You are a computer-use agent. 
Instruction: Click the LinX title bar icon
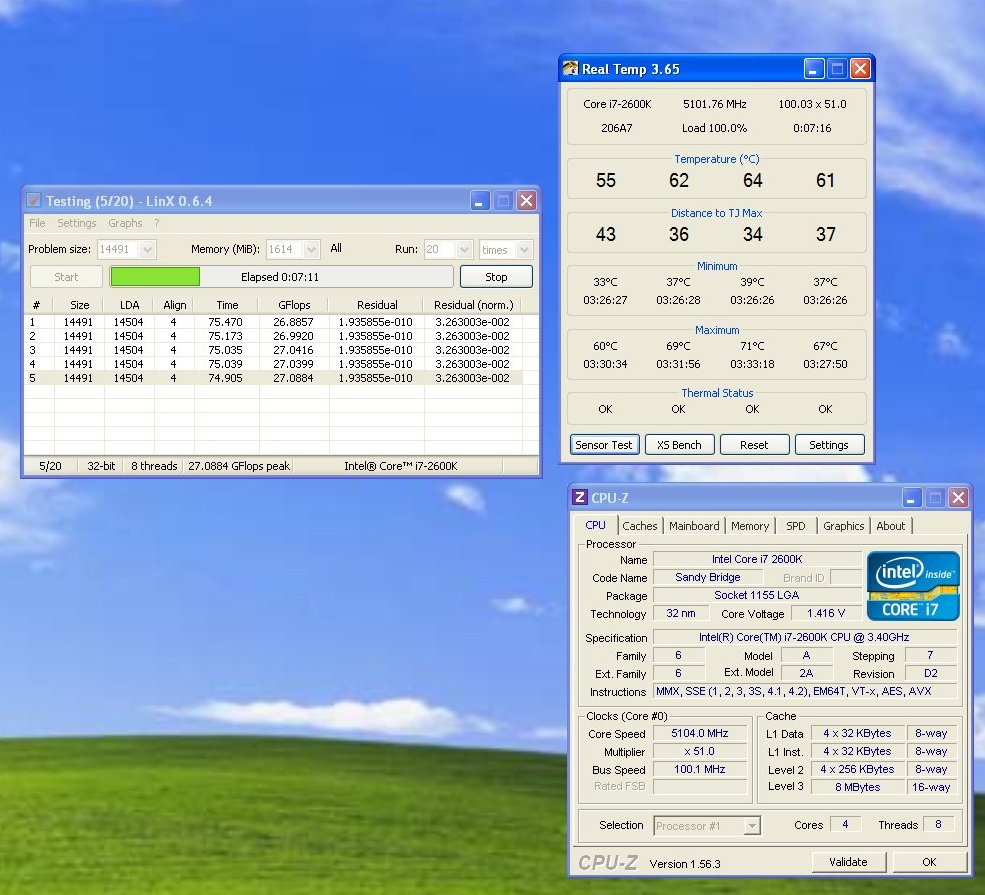pyautogui.click(x=34, y=201)
